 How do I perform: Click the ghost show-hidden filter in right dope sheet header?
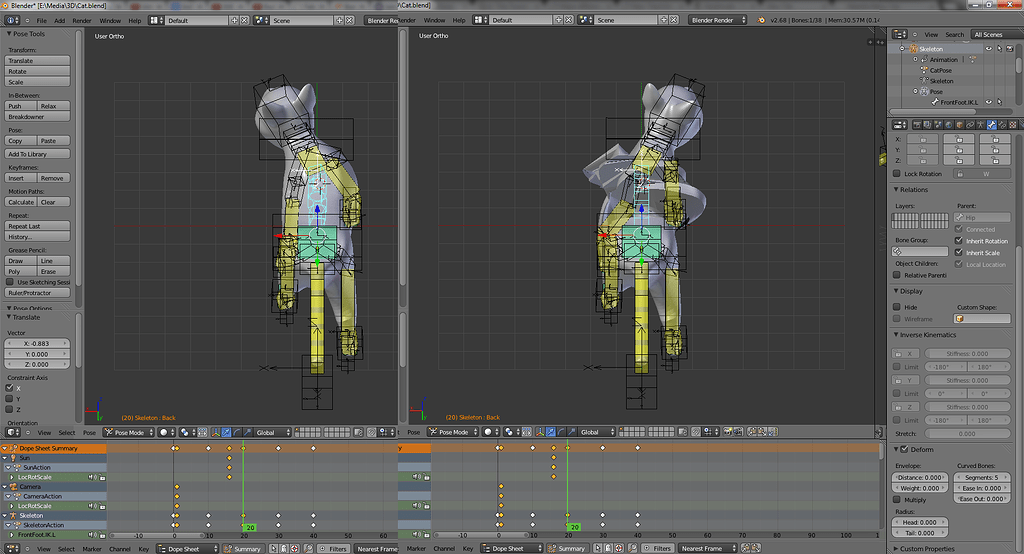click(x=608, y=549)
